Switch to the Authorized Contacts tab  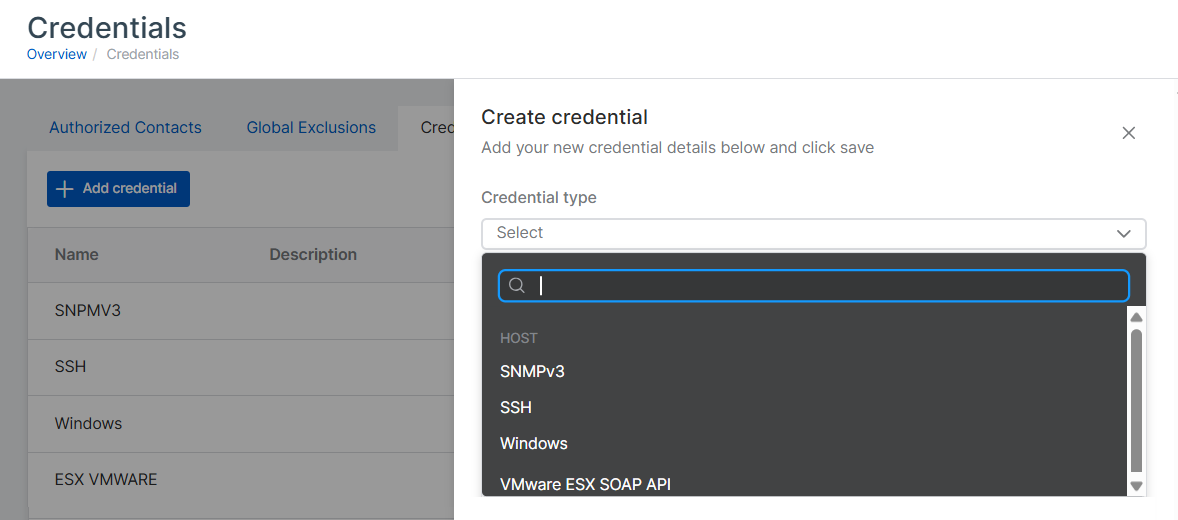tap(125, 128)
